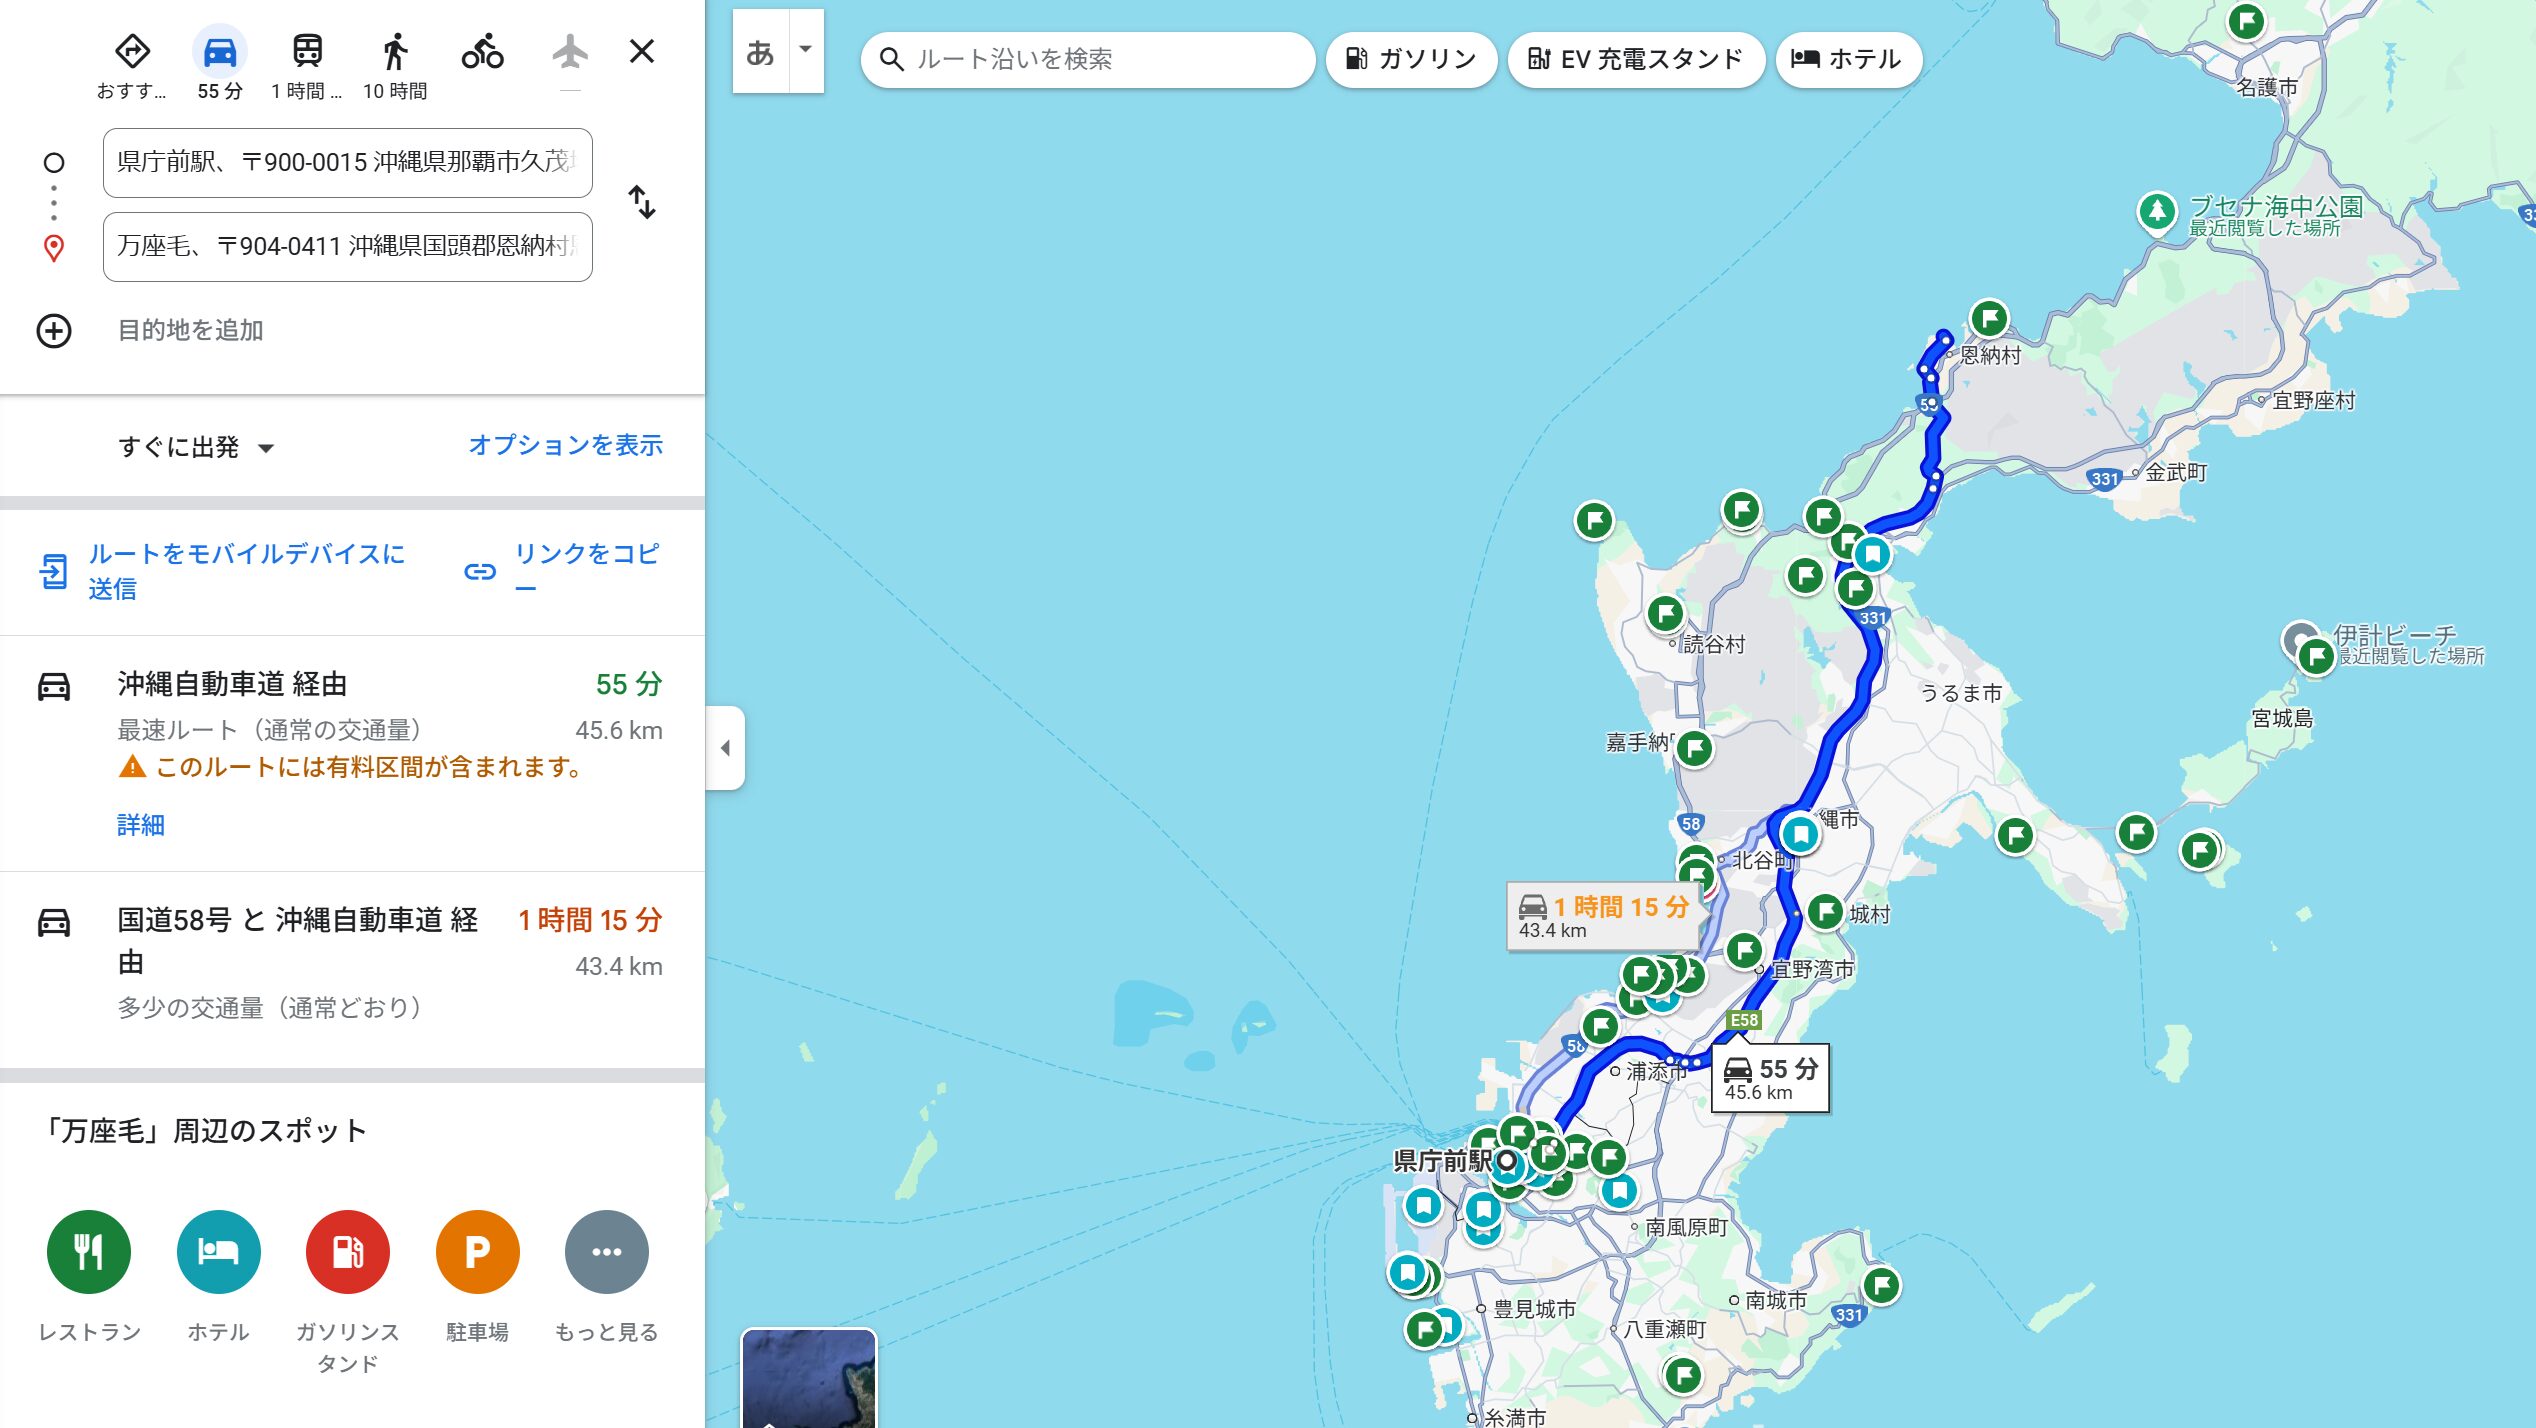
Task: Open nearby 駐車場 parking icon
Action: pyautogui.click(x=477, y=1252)
